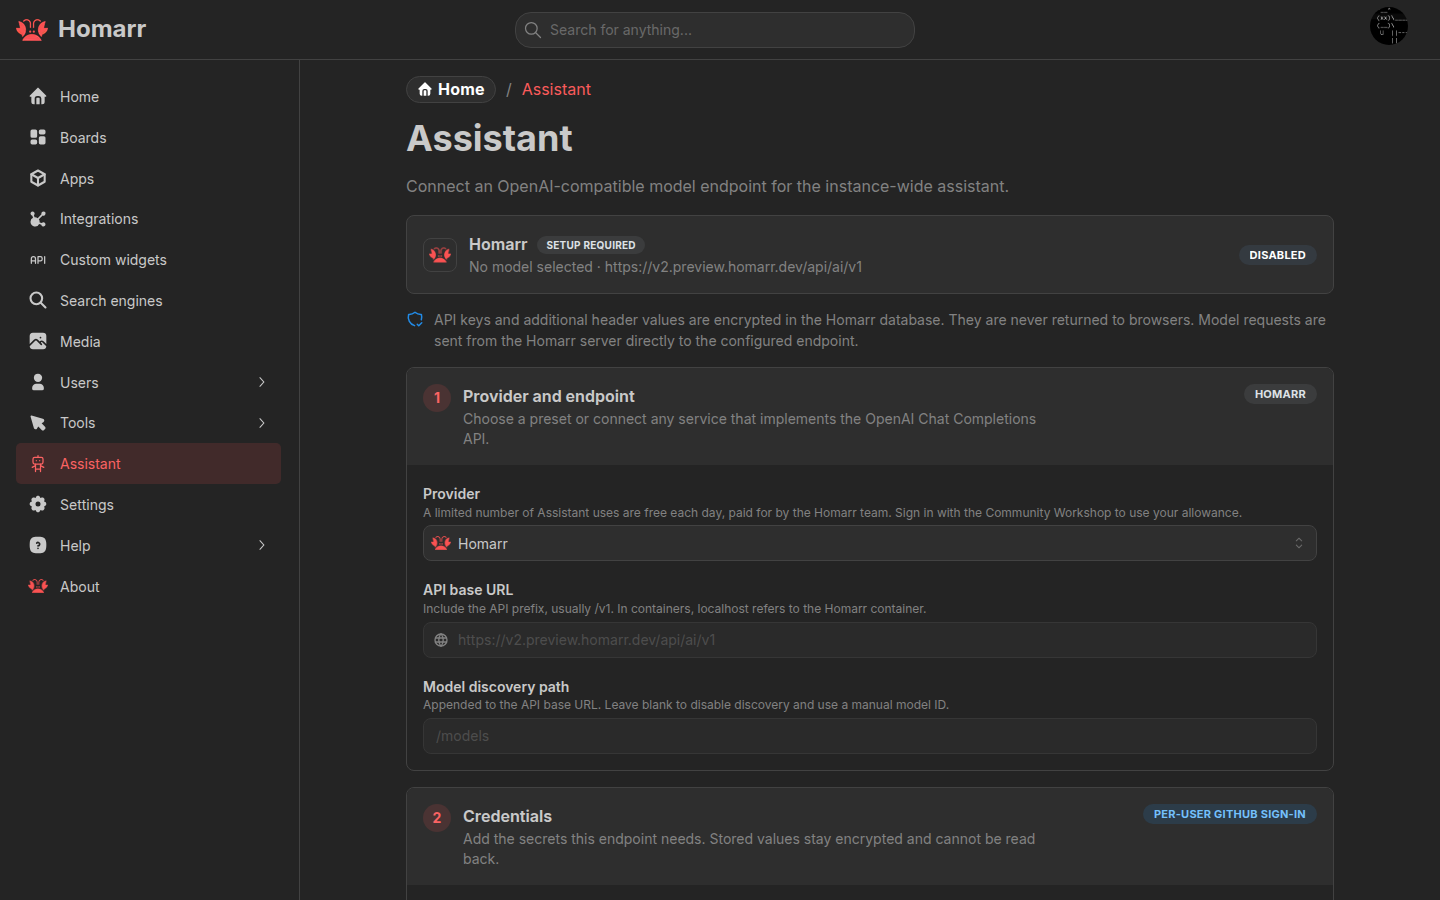
Task: Expand the Tools submenu chevron
Action: point(262,423)
